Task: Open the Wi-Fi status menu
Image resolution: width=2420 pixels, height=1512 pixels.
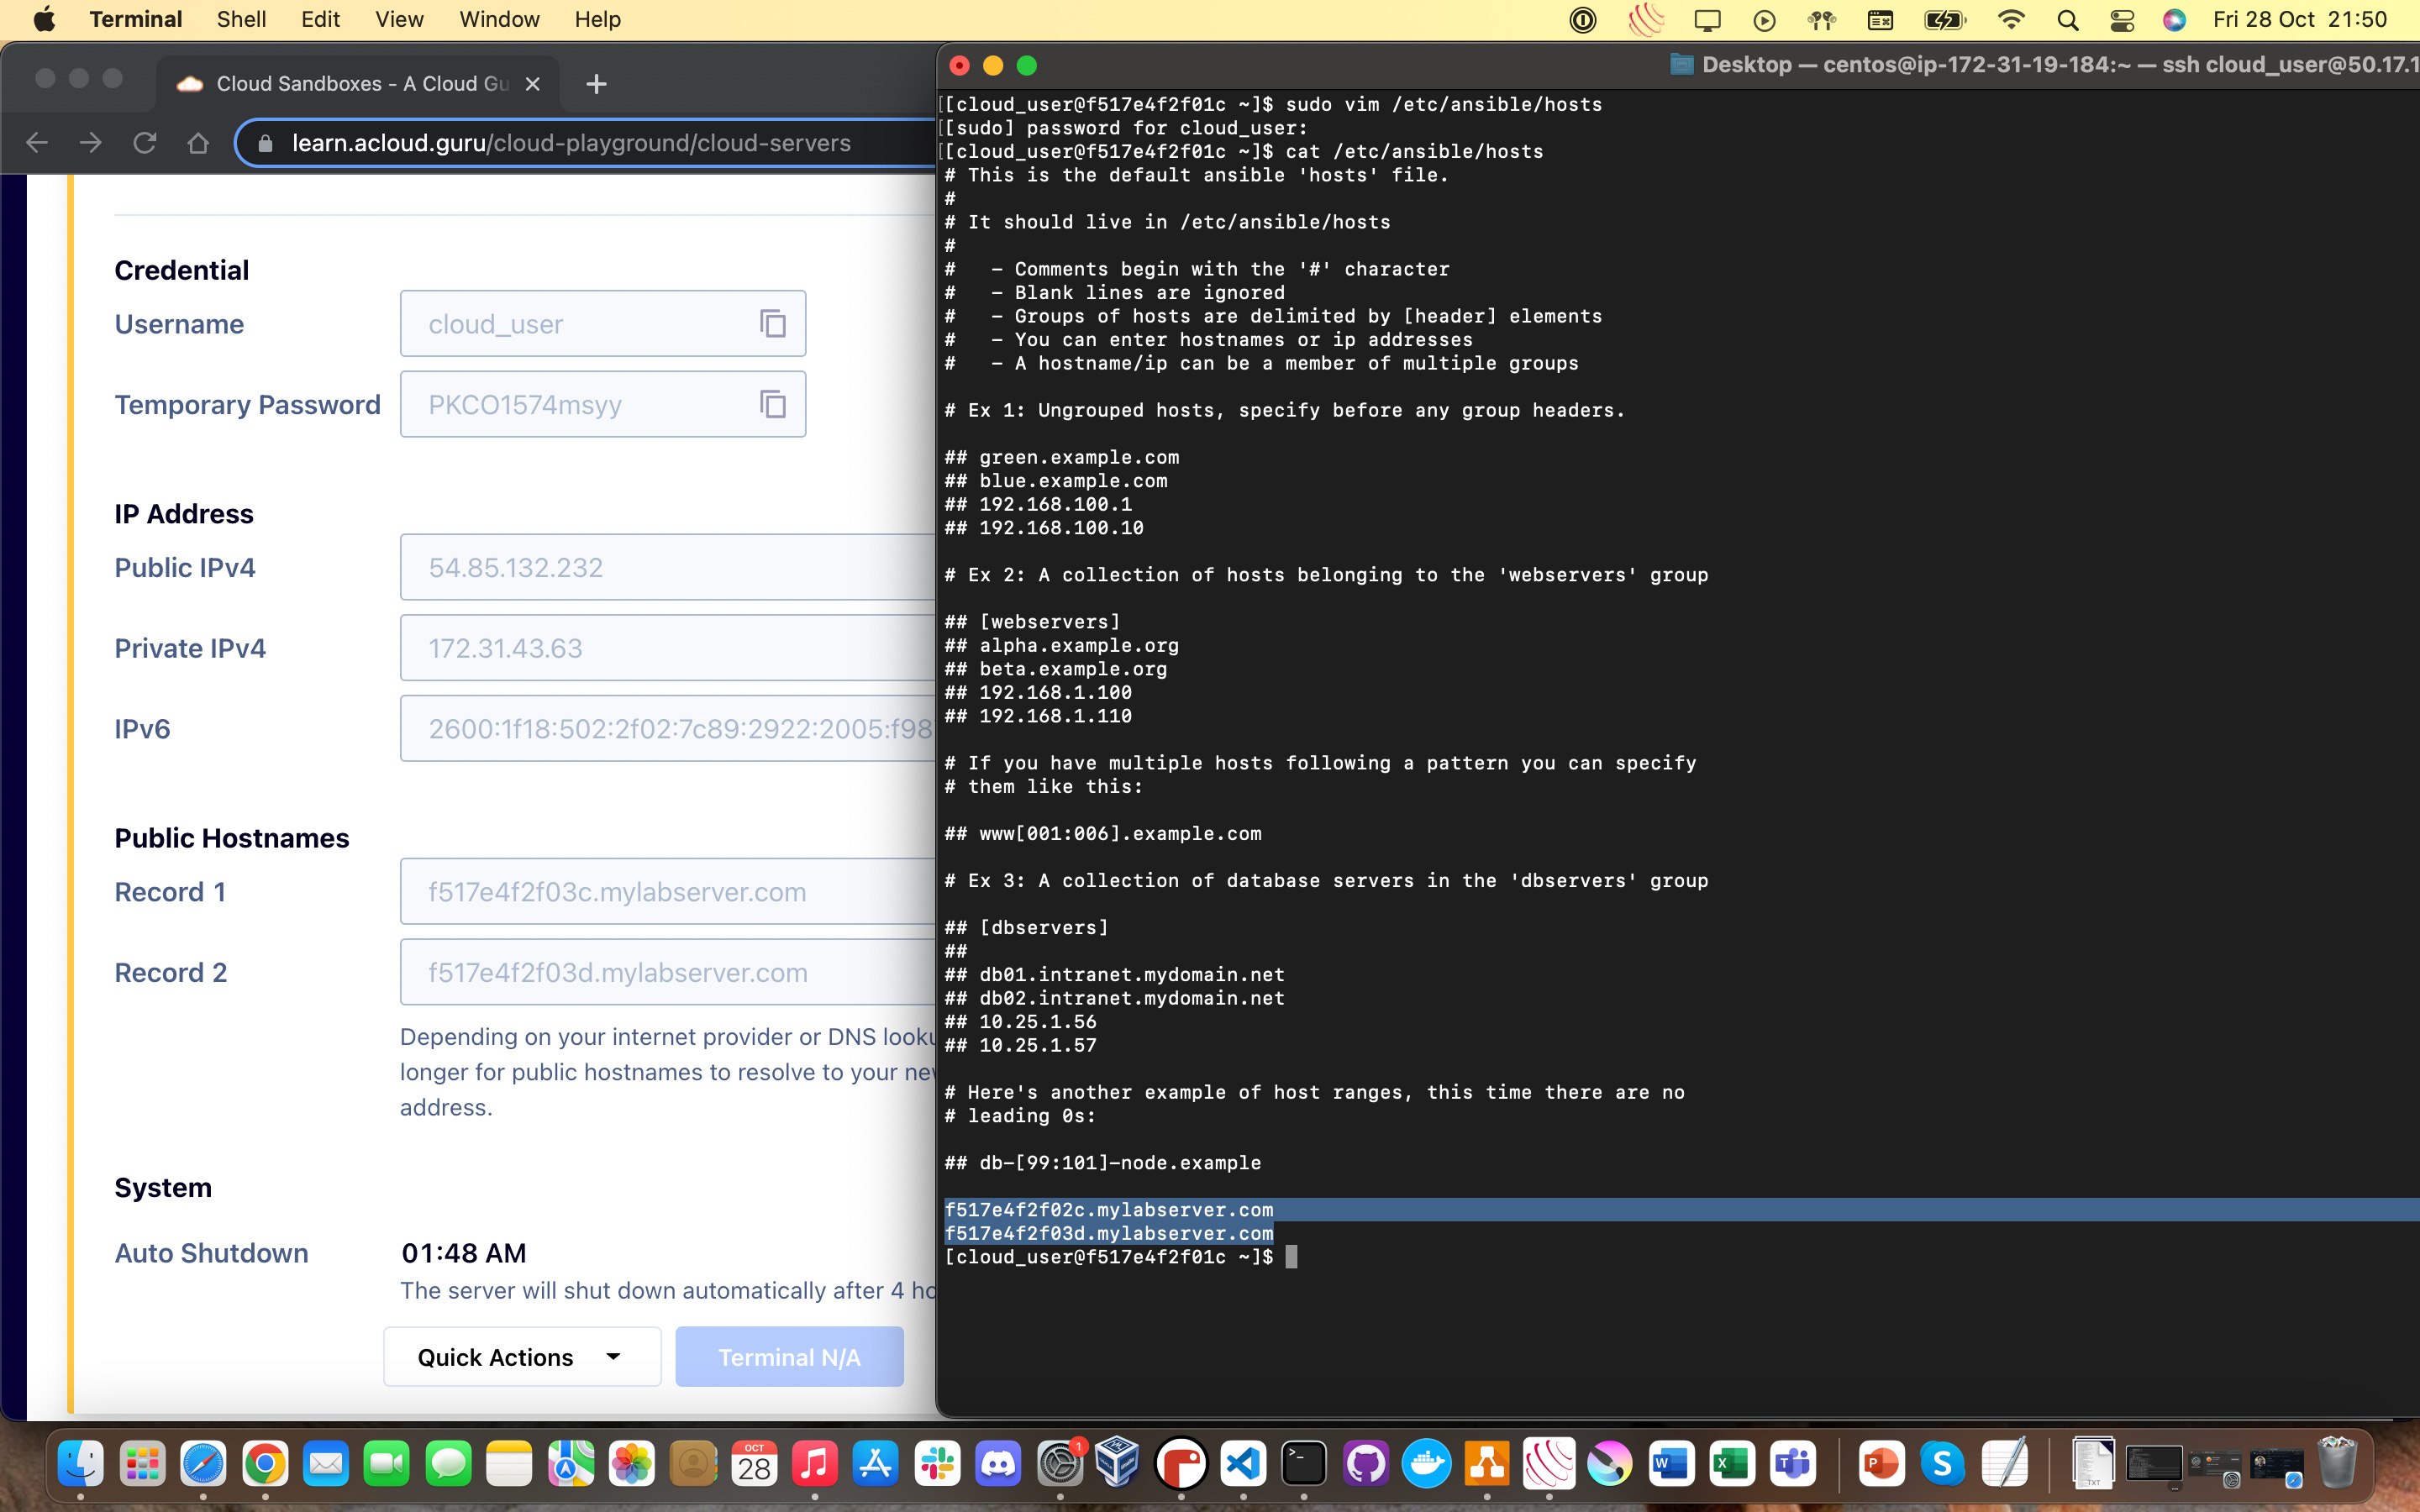Action: pos(2010,20)
